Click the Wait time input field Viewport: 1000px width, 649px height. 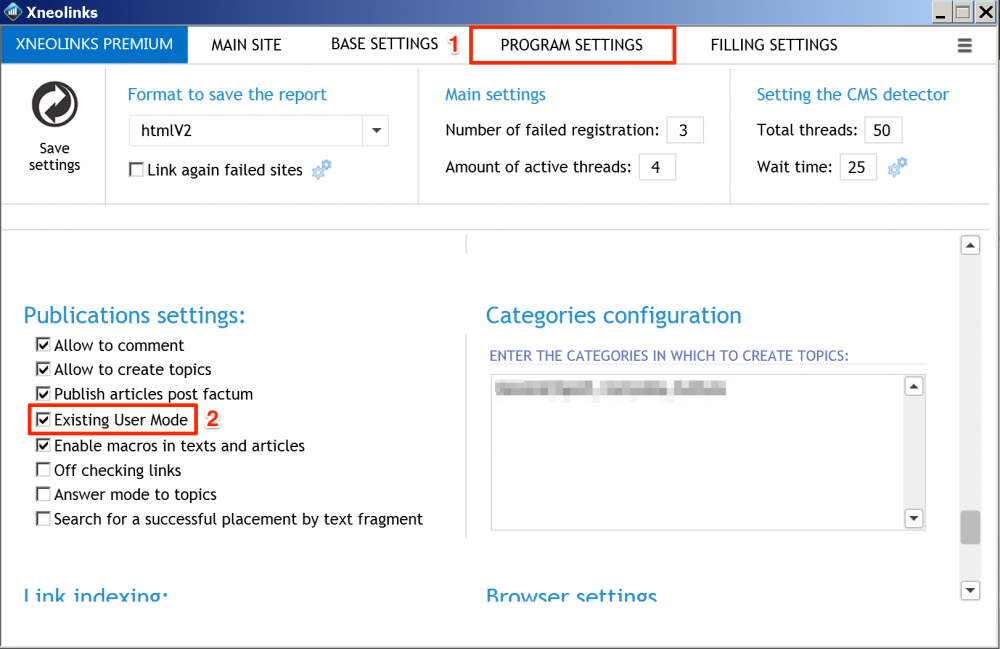[858, 167]
